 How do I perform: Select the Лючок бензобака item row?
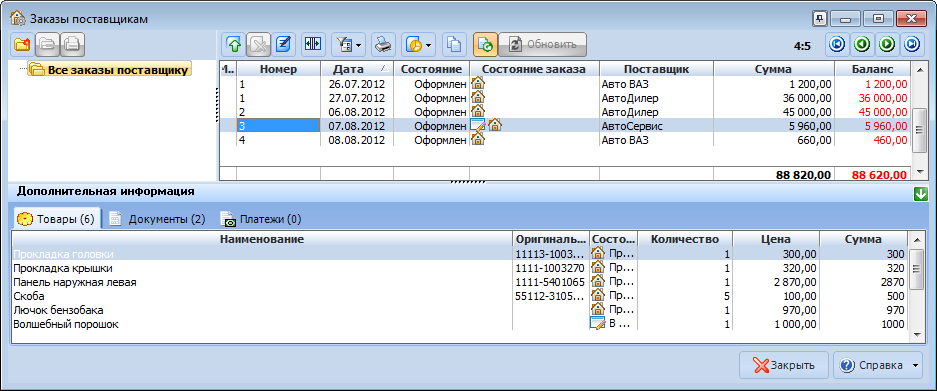[x=459, y=310]
